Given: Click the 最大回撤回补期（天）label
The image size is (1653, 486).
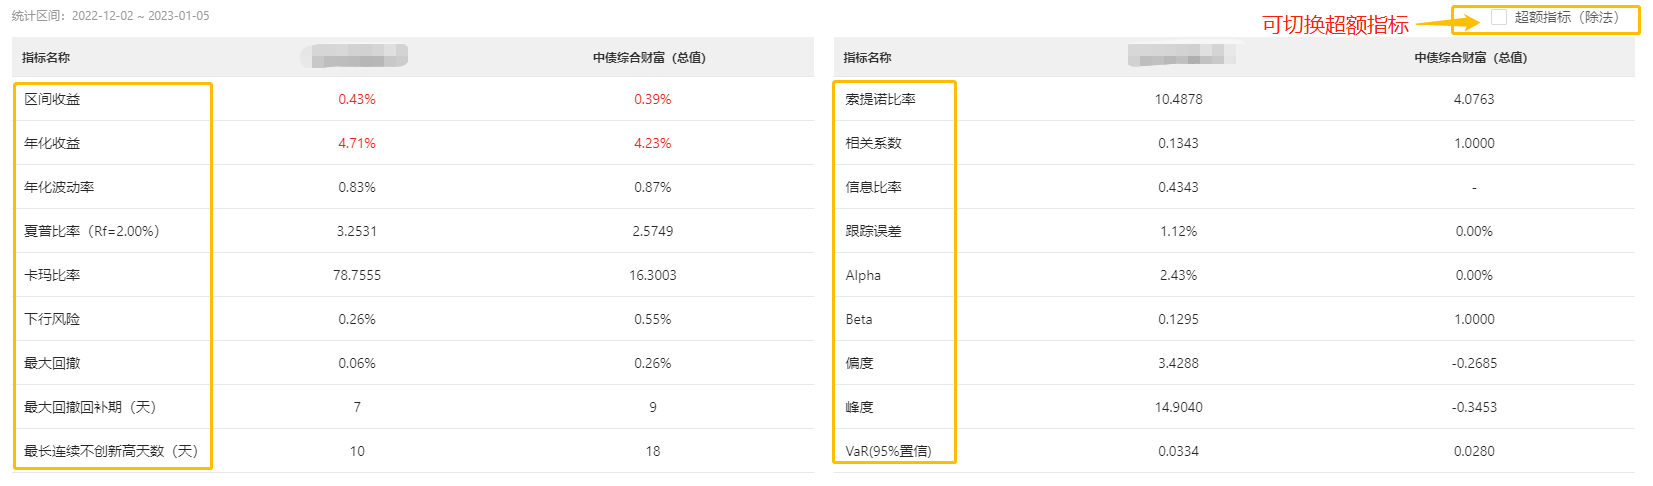Looking at the screenshot, I should point(90,407).
